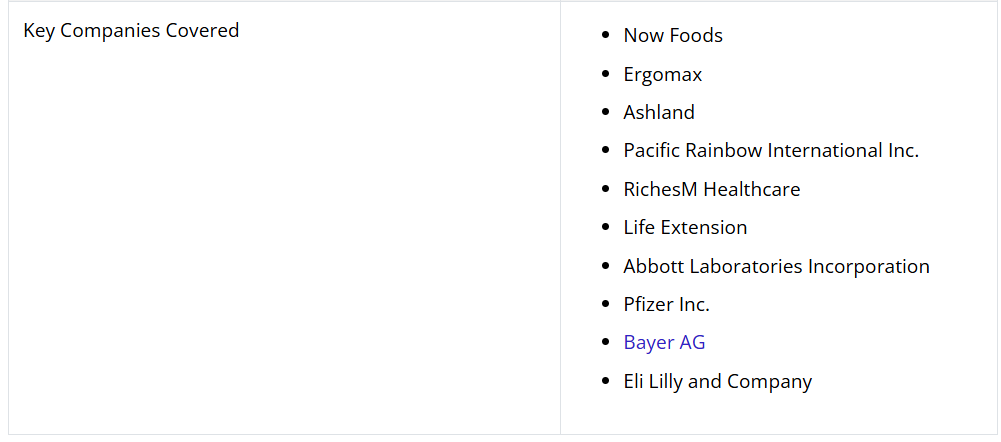
Task: Click the RichesM Healthcare entry
Action: [712, 189]
